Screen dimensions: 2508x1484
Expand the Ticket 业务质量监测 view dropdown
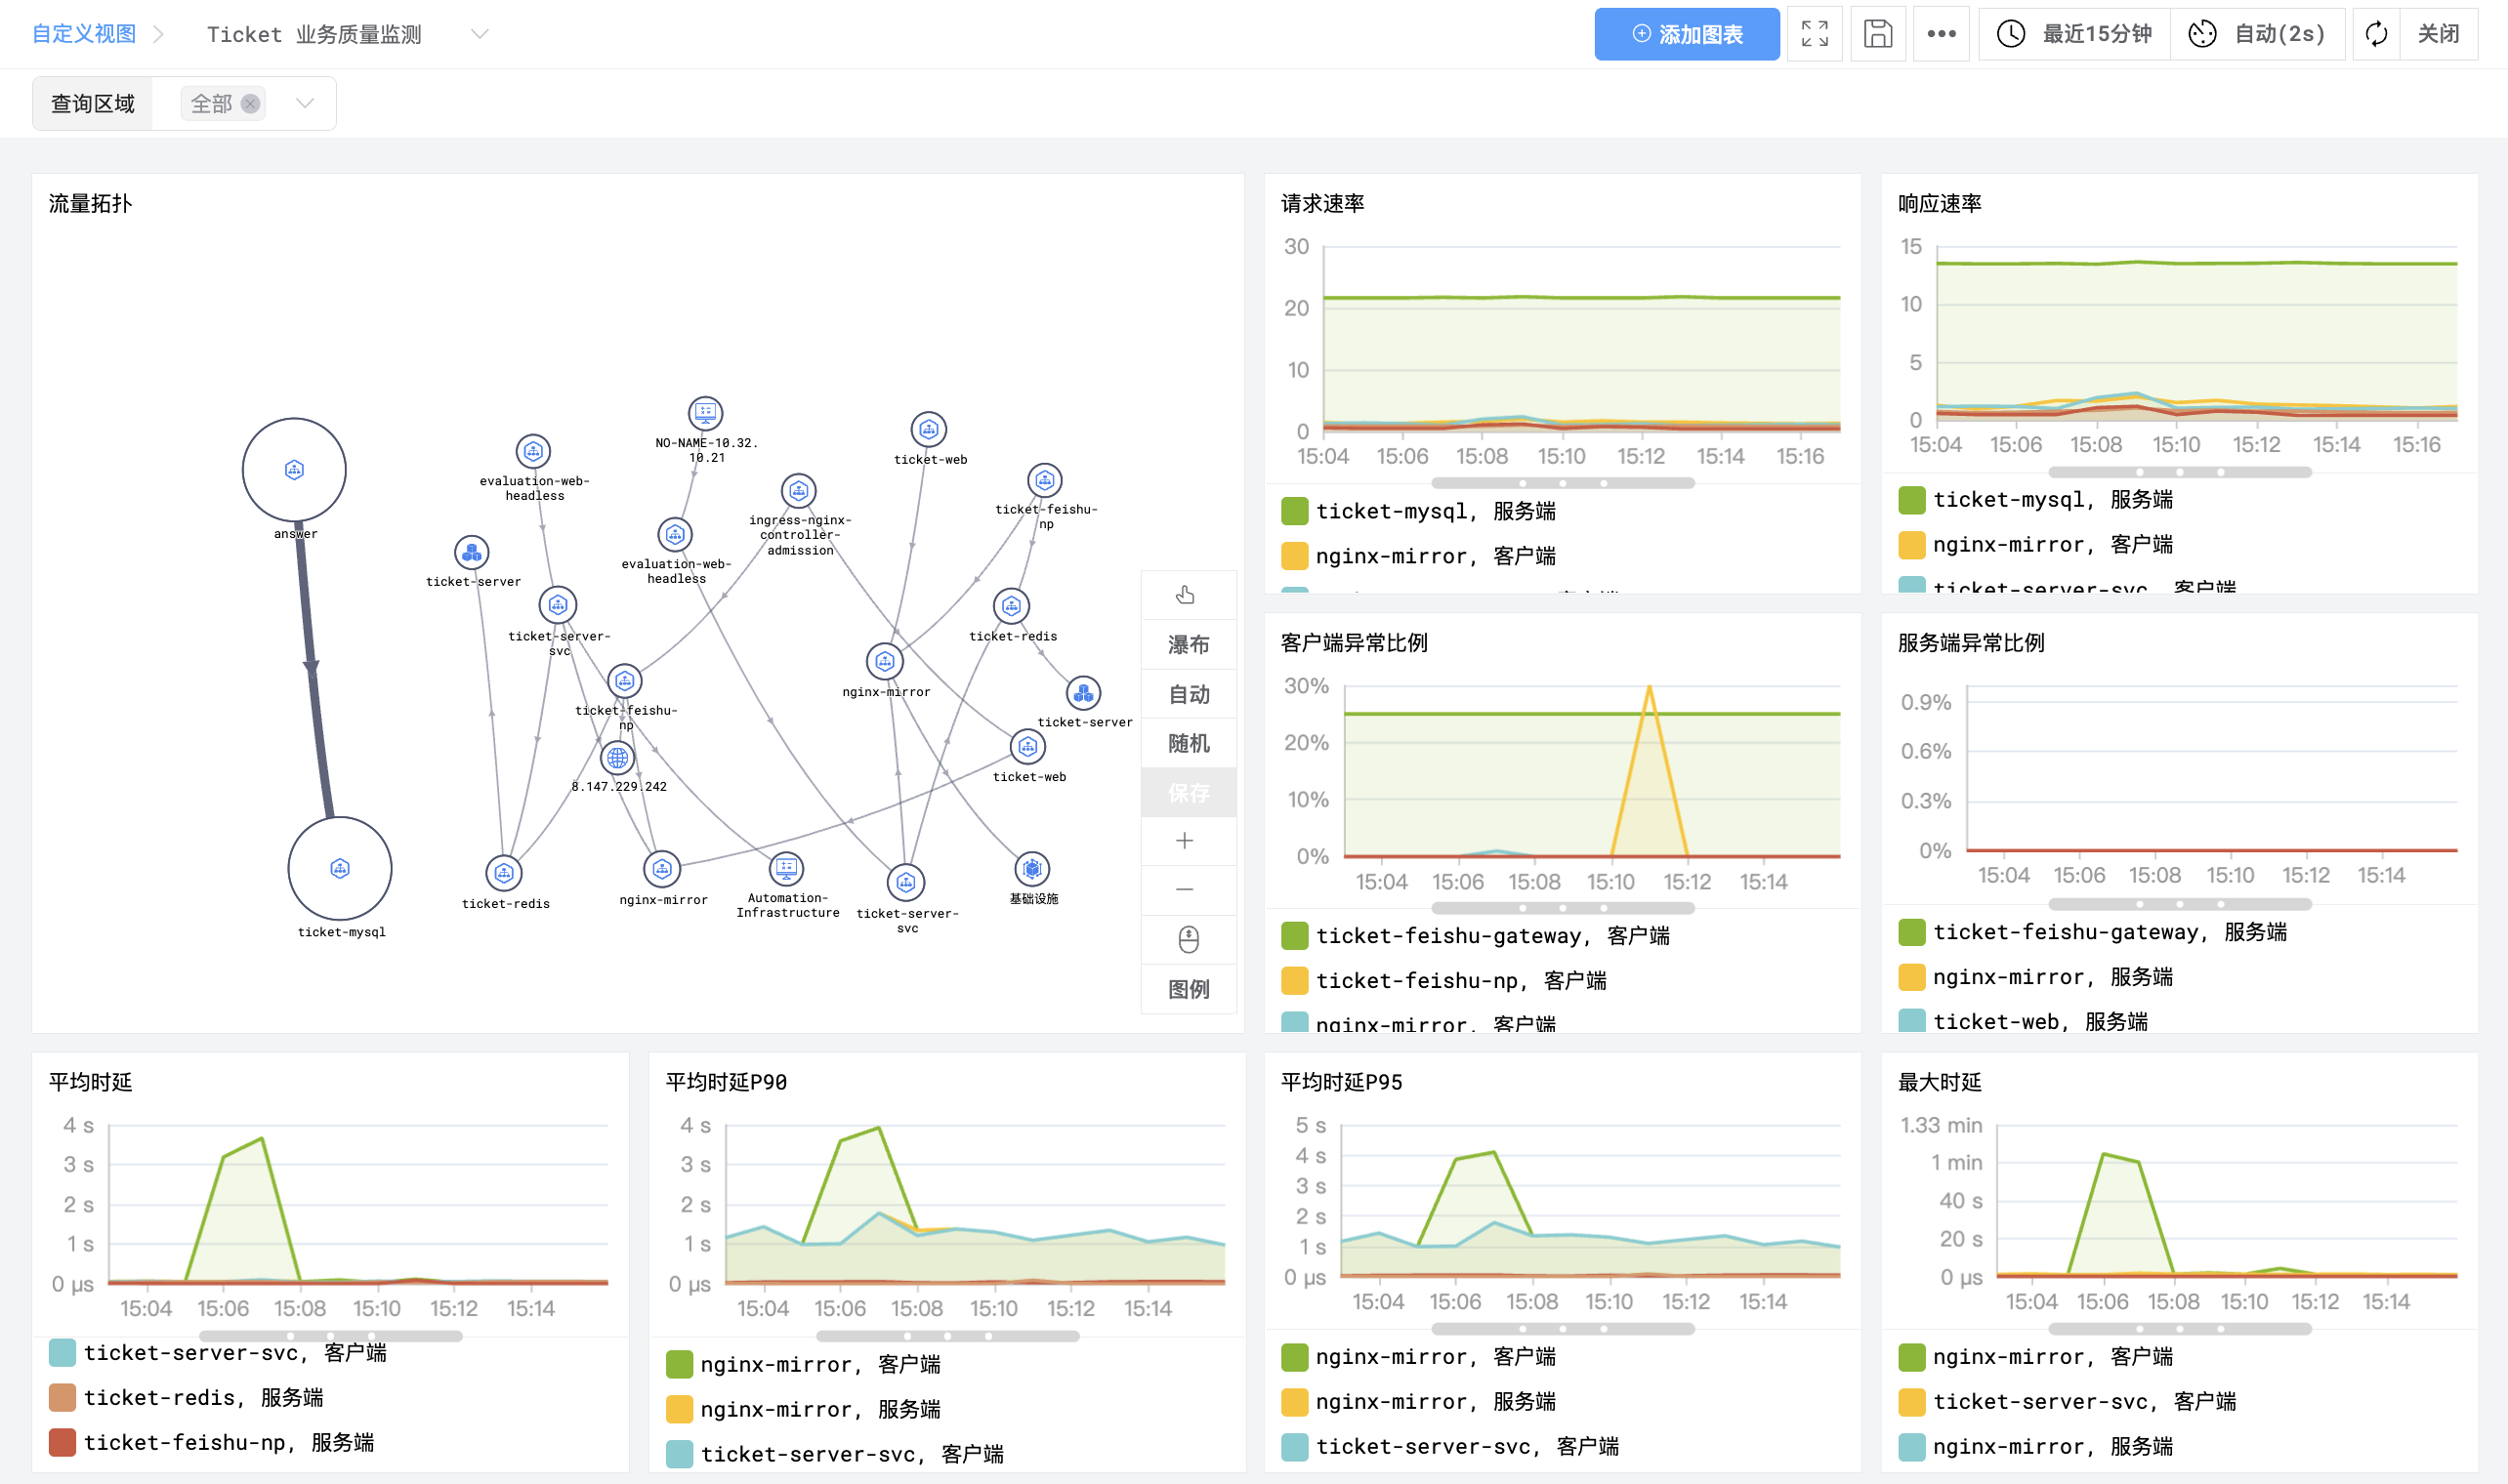[480, 34]
